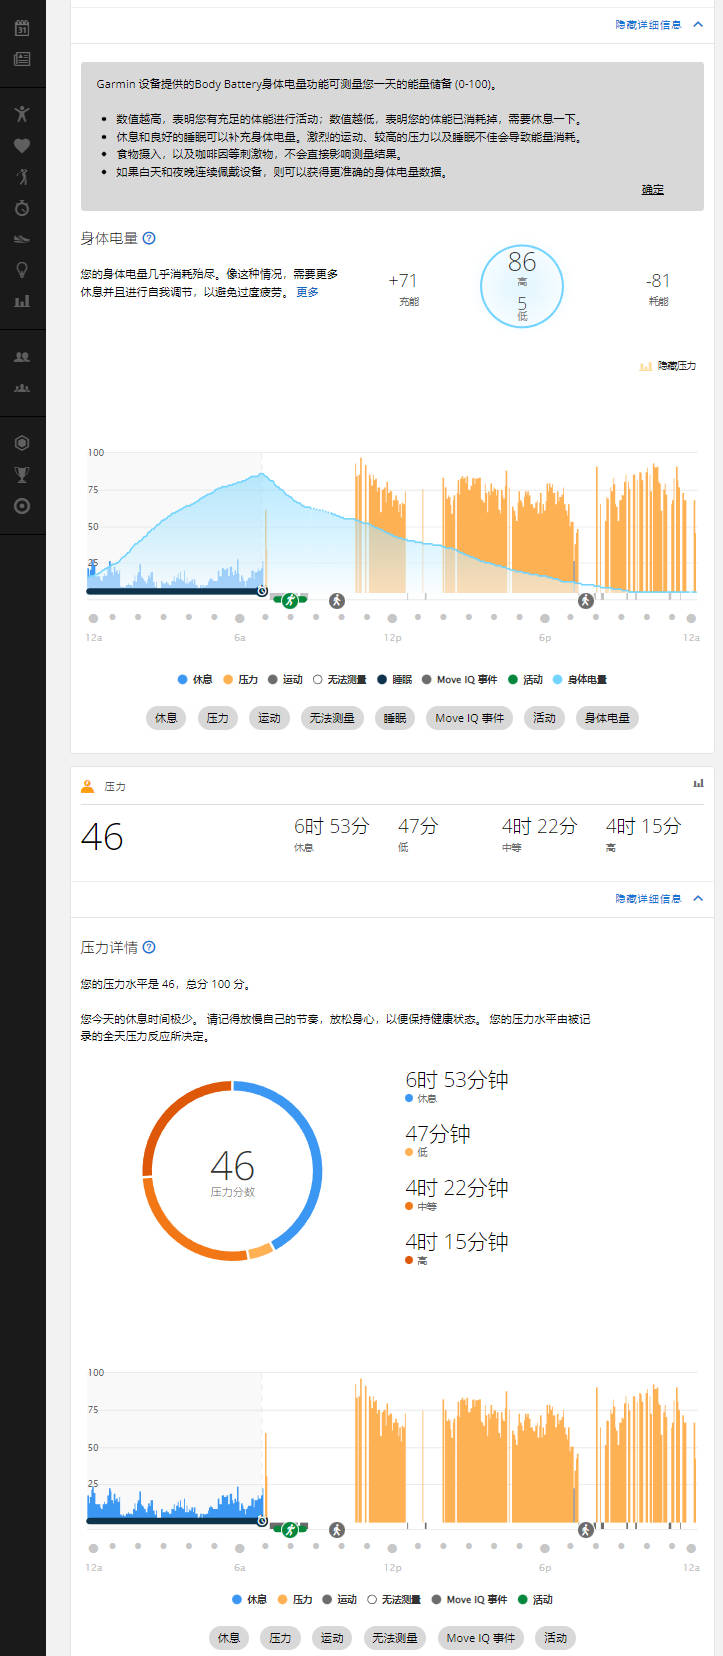Image resolution: width=723 pixels, height=1656 pixels.
Task: Click the stopwatch training icon
Action: [x=22, y=208]
